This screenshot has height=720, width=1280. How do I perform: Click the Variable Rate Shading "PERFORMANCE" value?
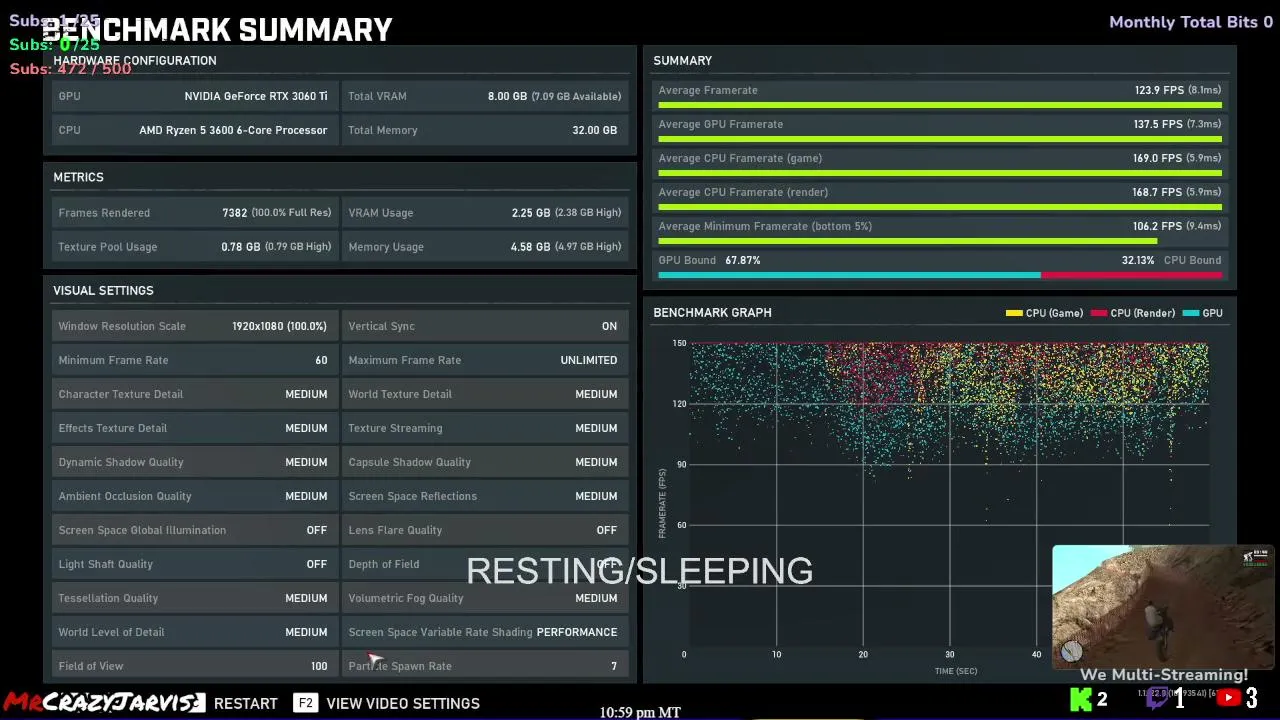pyautogui.click(x=577, y=632)
